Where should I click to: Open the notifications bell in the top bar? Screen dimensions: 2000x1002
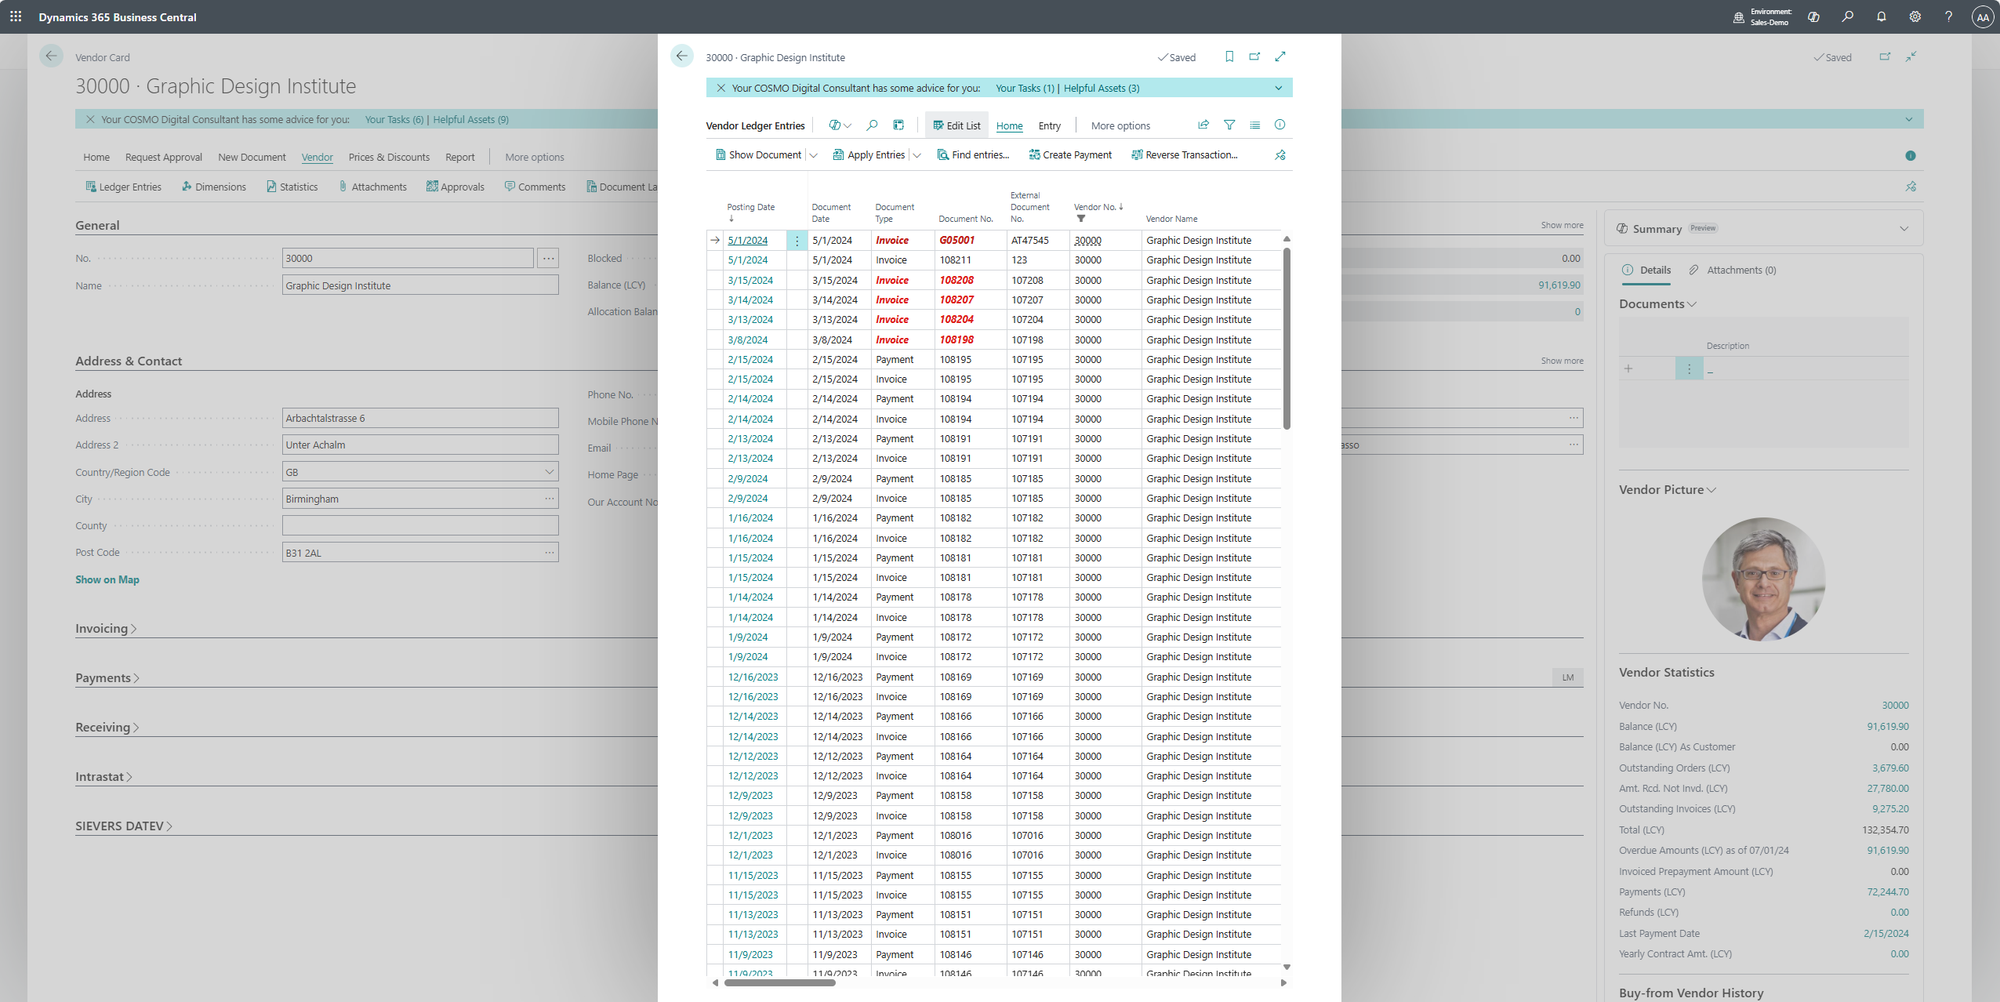pyautogui.click(x=1881, y=17)
